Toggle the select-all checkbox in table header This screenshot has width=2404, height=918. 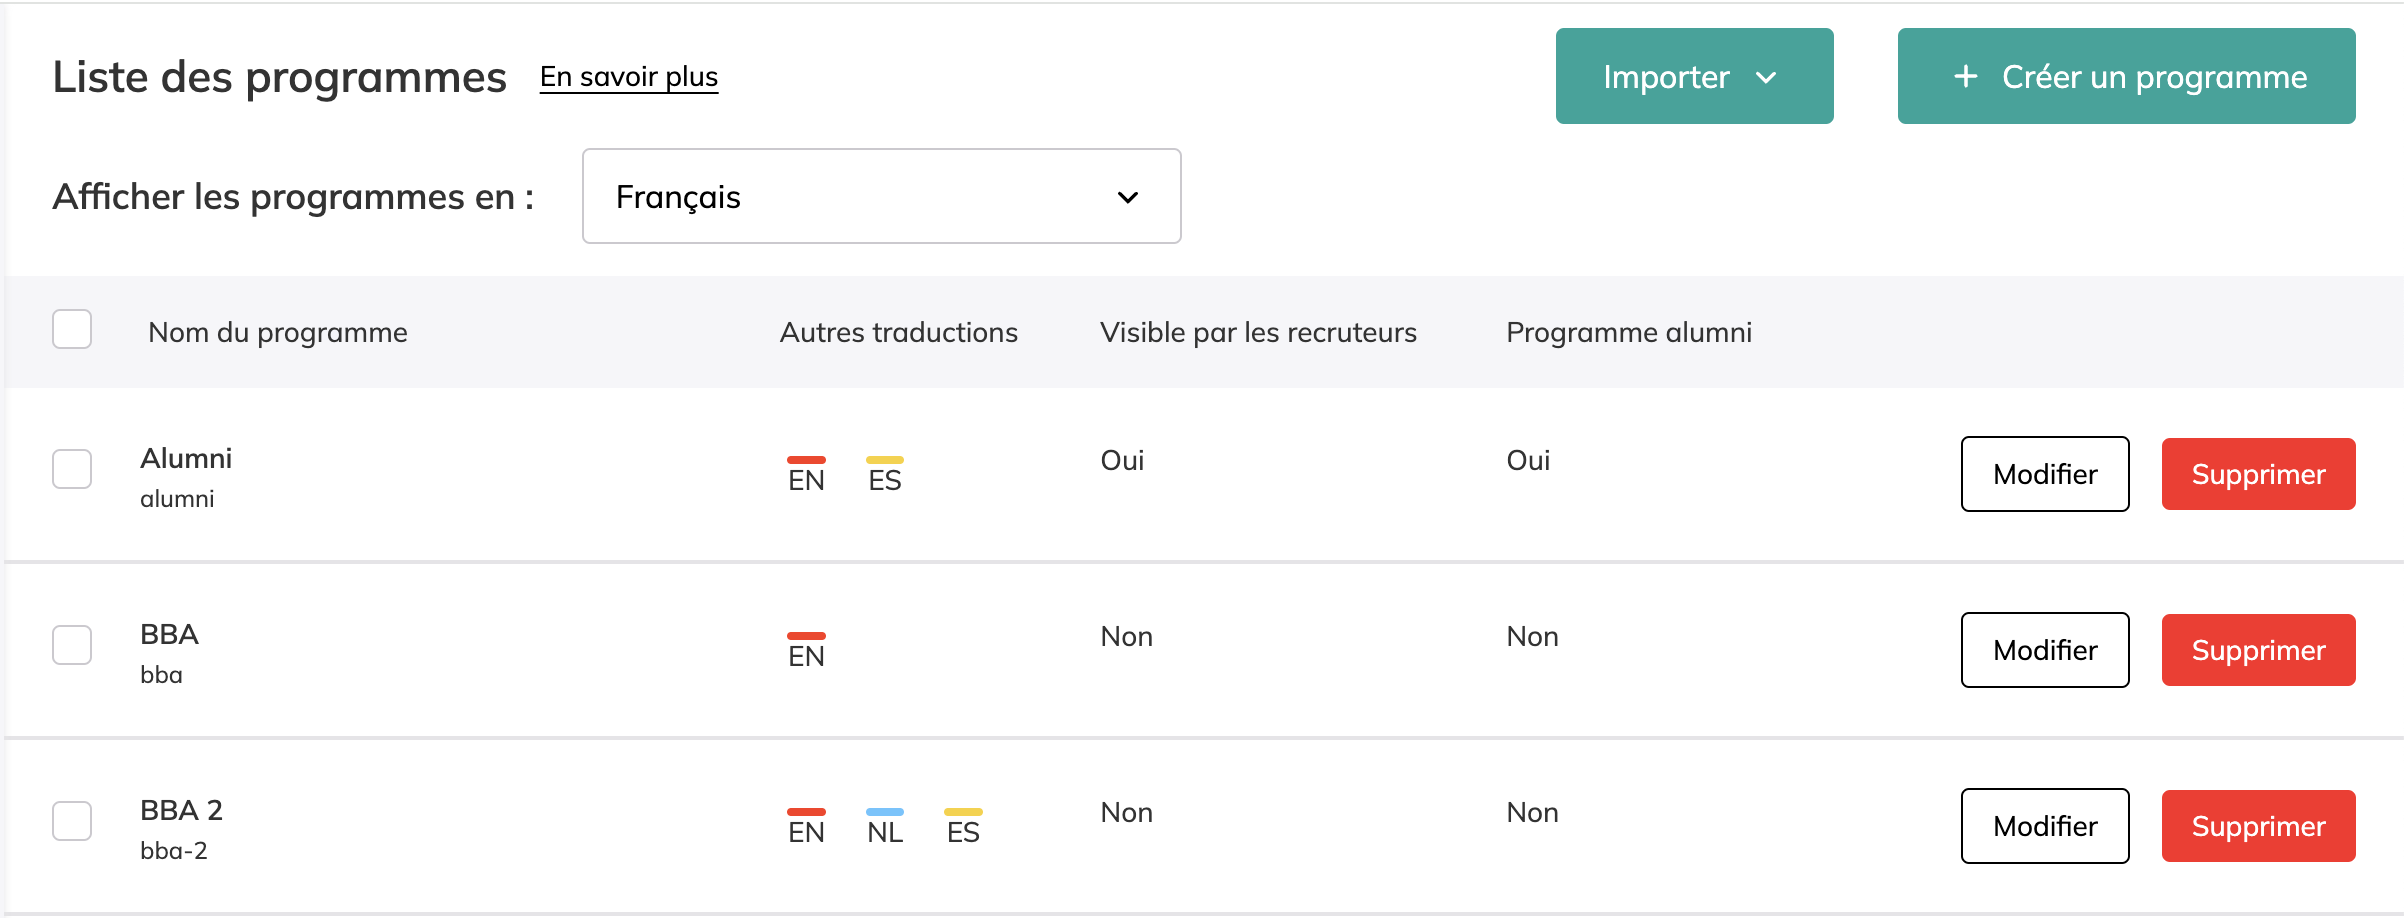click(72, 329)
